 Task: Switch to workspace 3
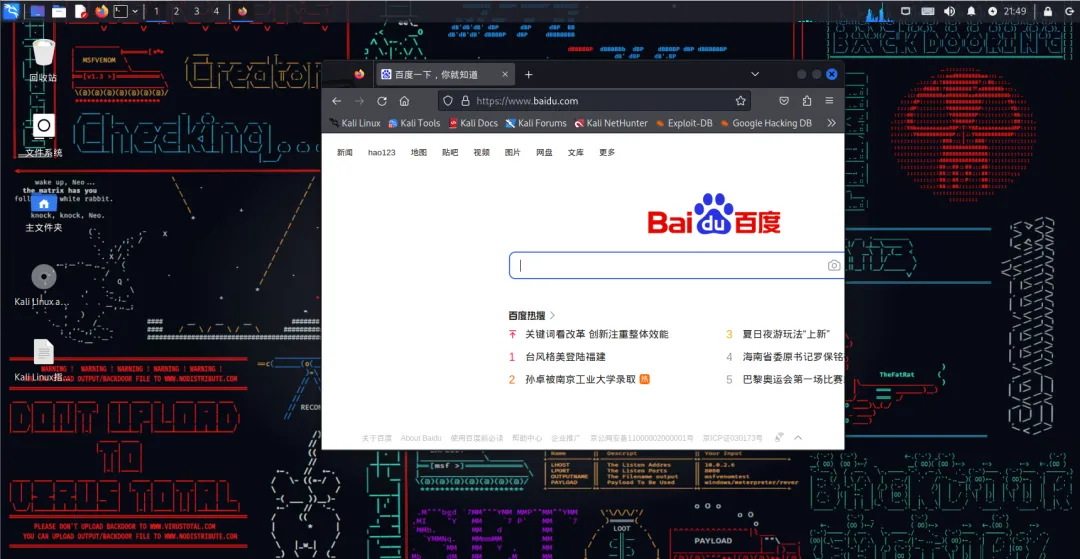click(196, 11)
